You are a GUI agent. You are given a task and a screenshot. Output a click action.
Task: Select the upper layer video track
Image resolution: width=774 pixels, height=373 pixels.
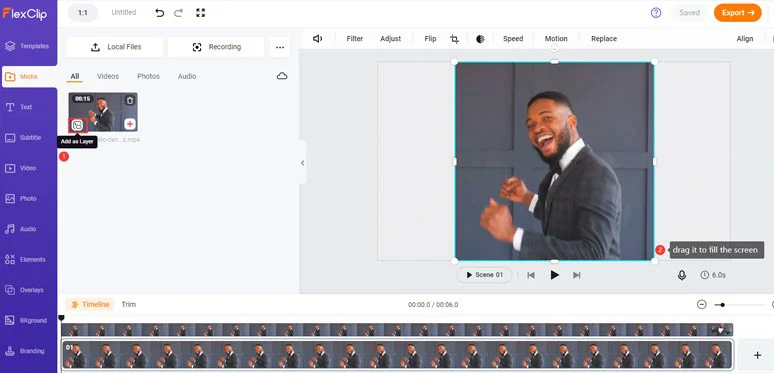pos(397,330)
